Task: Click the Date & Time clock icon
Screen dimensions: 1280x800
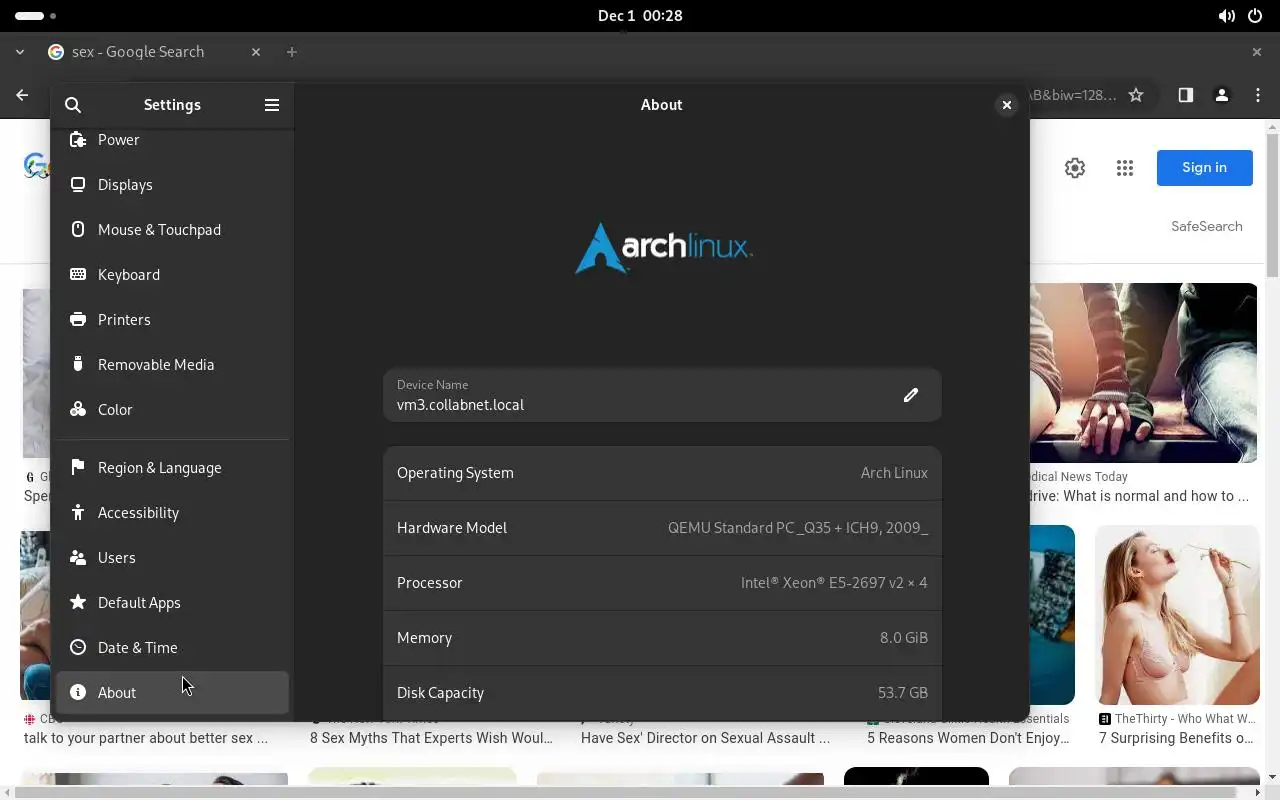Action: [x=78, y=647]
